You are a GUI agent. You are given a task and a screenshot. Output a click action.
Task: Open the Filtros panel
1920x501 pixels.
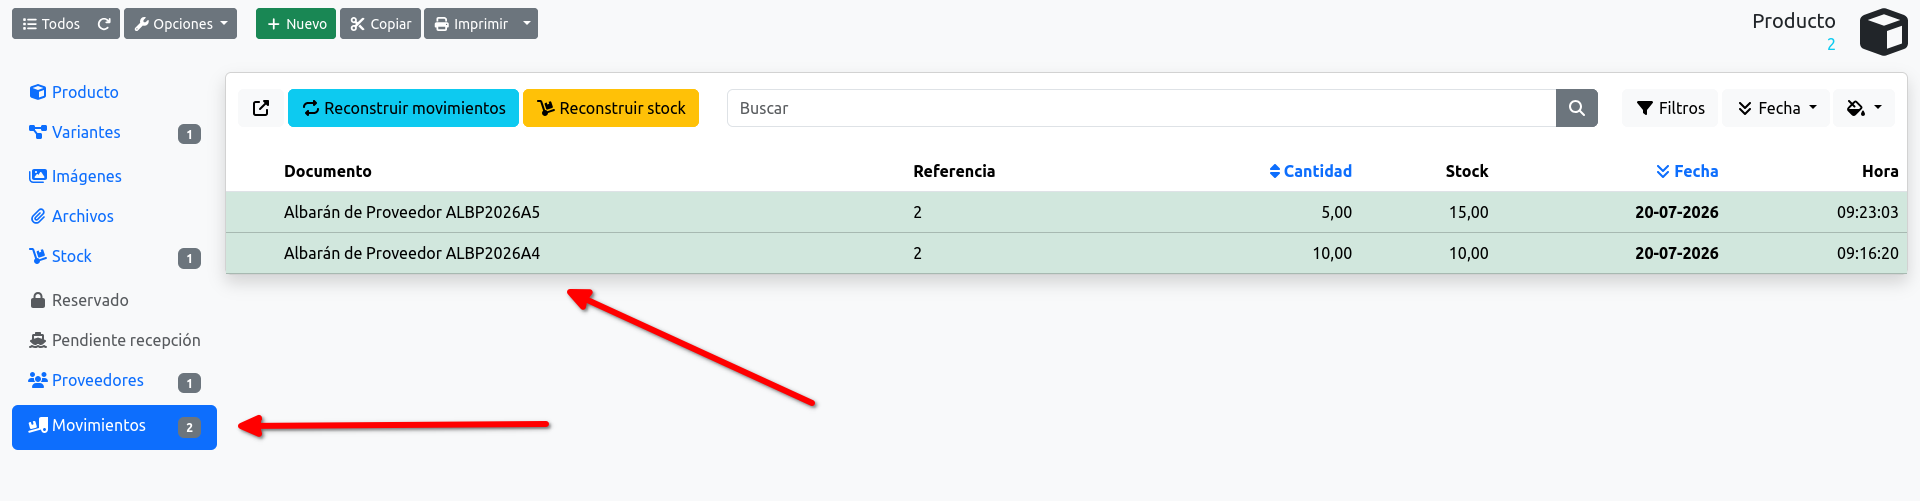coord(1670,108)
